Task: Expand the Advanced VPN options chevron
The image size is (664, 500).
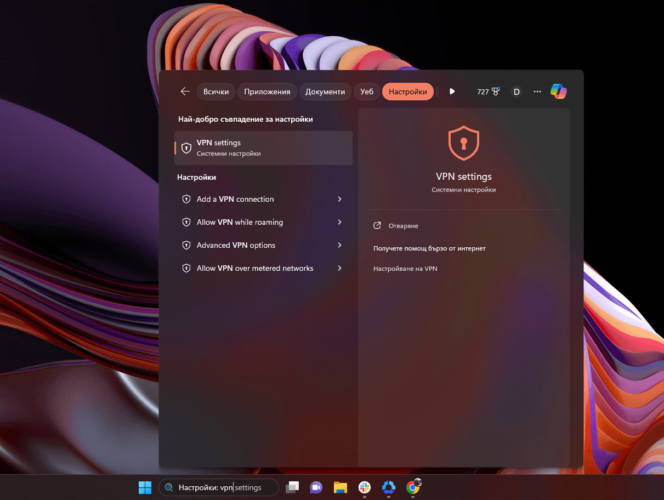Action: point(340,245)
